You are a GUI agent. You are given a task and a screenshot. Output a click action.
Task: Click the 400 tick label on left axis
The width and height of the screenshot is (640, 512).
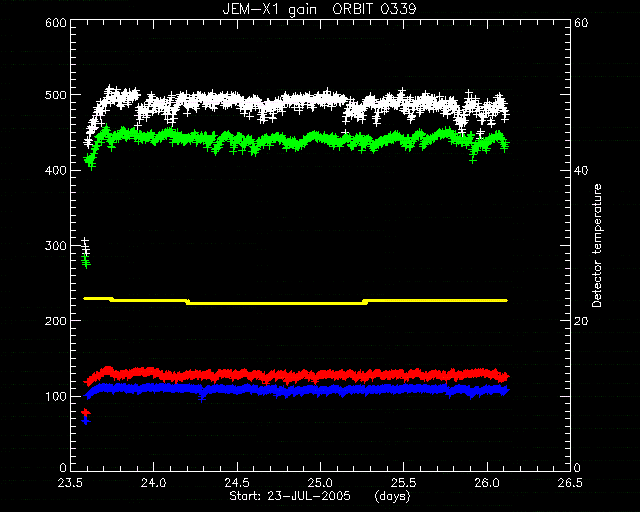[56, 170]
